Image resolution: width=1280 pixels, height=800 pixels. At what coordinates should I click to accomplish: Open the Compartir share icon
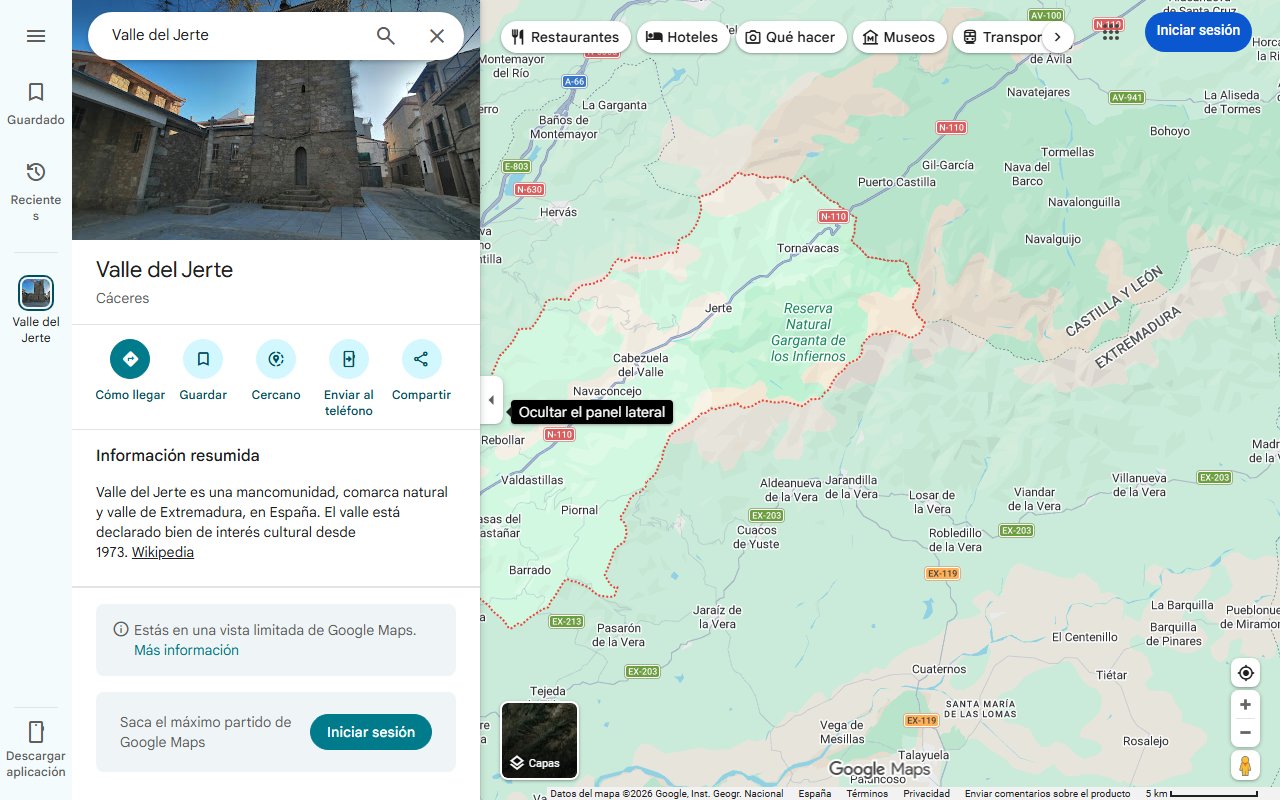[x=421, y=358]
